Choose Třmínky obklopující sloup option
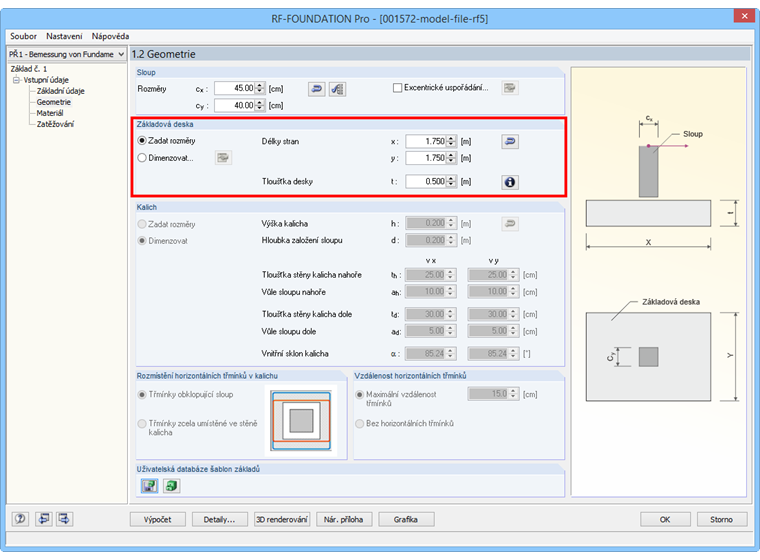760x560 pixels. coord(142,395)
